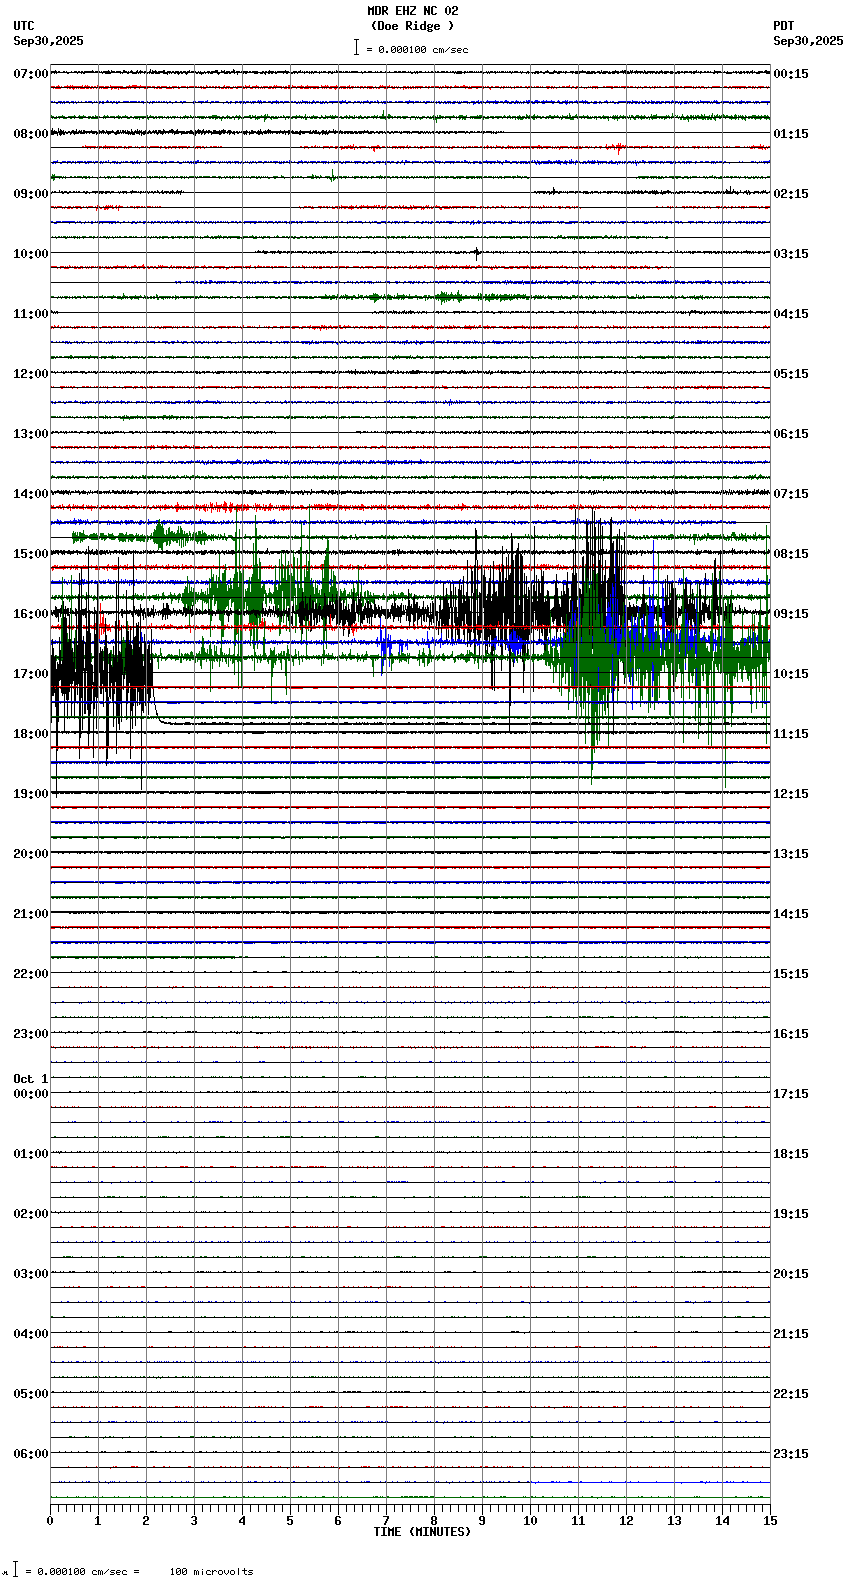Select the '23:00' UTC time label
The width and height of the screenshot is (850, 1584).
pyautogui.click(x=31, y=1034)
